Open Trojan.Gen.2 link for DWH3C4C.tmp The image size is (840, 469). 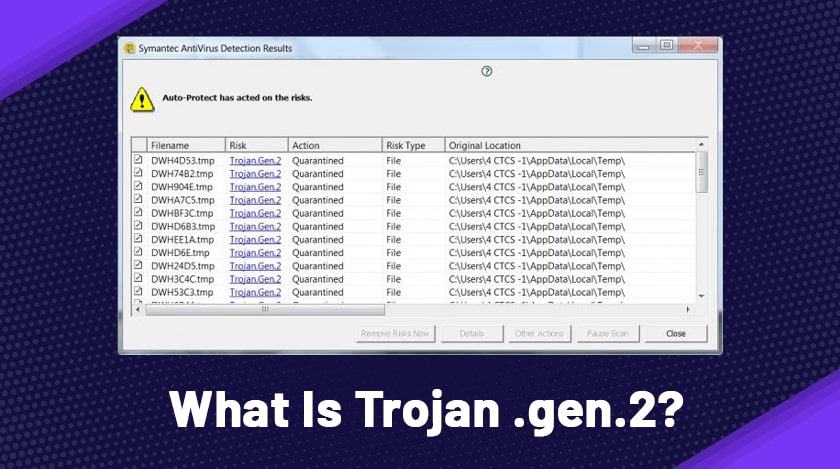tap(255, 279)
